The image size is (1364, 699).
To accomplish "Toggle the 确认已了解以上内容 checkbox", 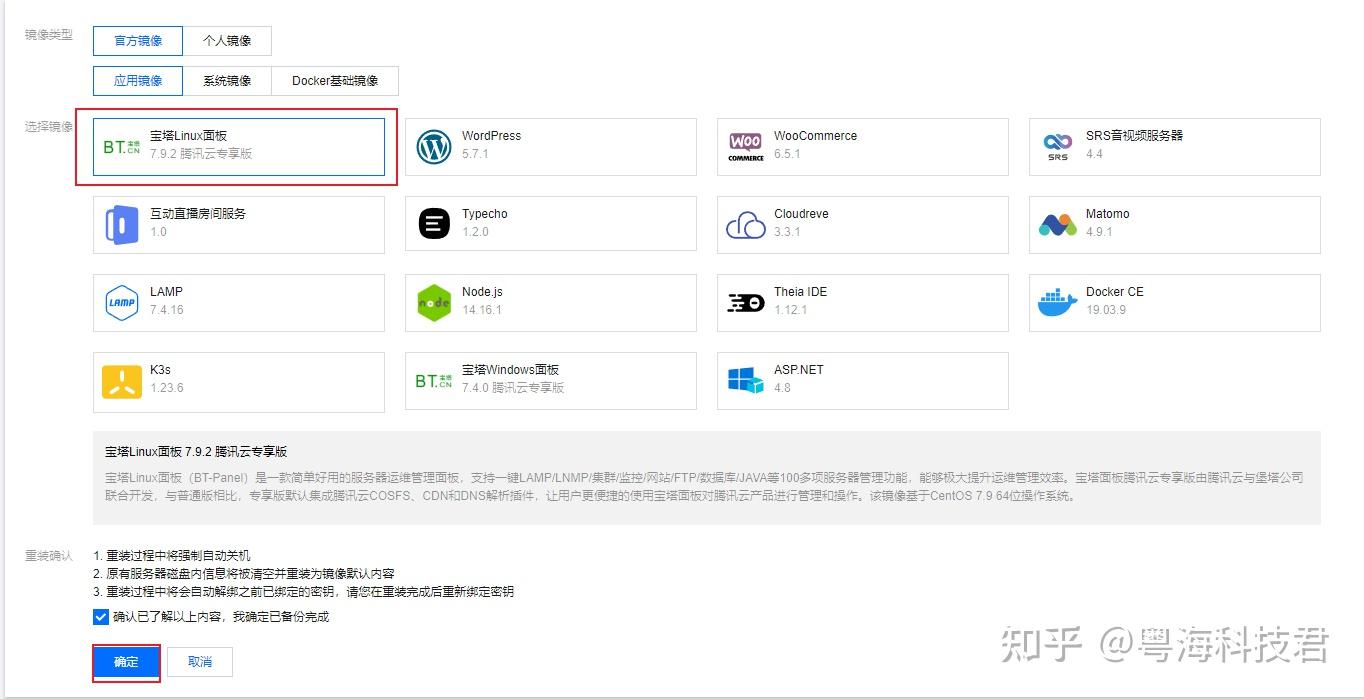I will click(x=101, y=617).
